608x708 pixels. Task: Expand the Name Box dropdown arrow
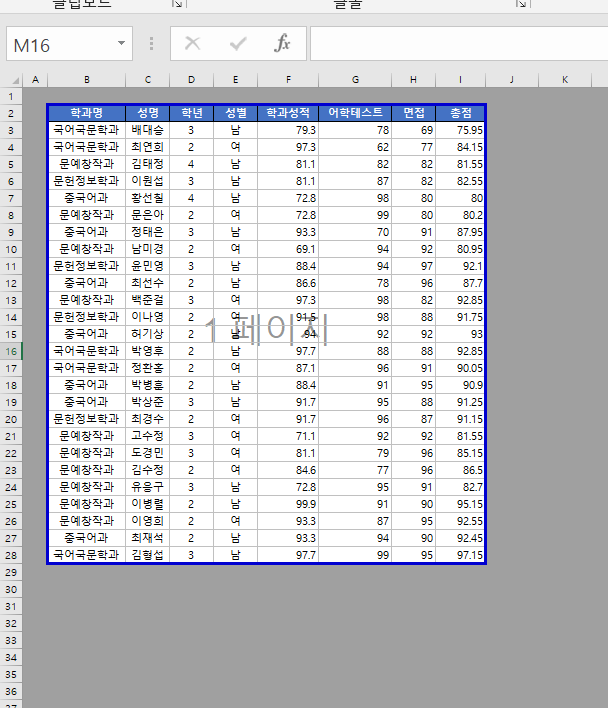point(121,44)
